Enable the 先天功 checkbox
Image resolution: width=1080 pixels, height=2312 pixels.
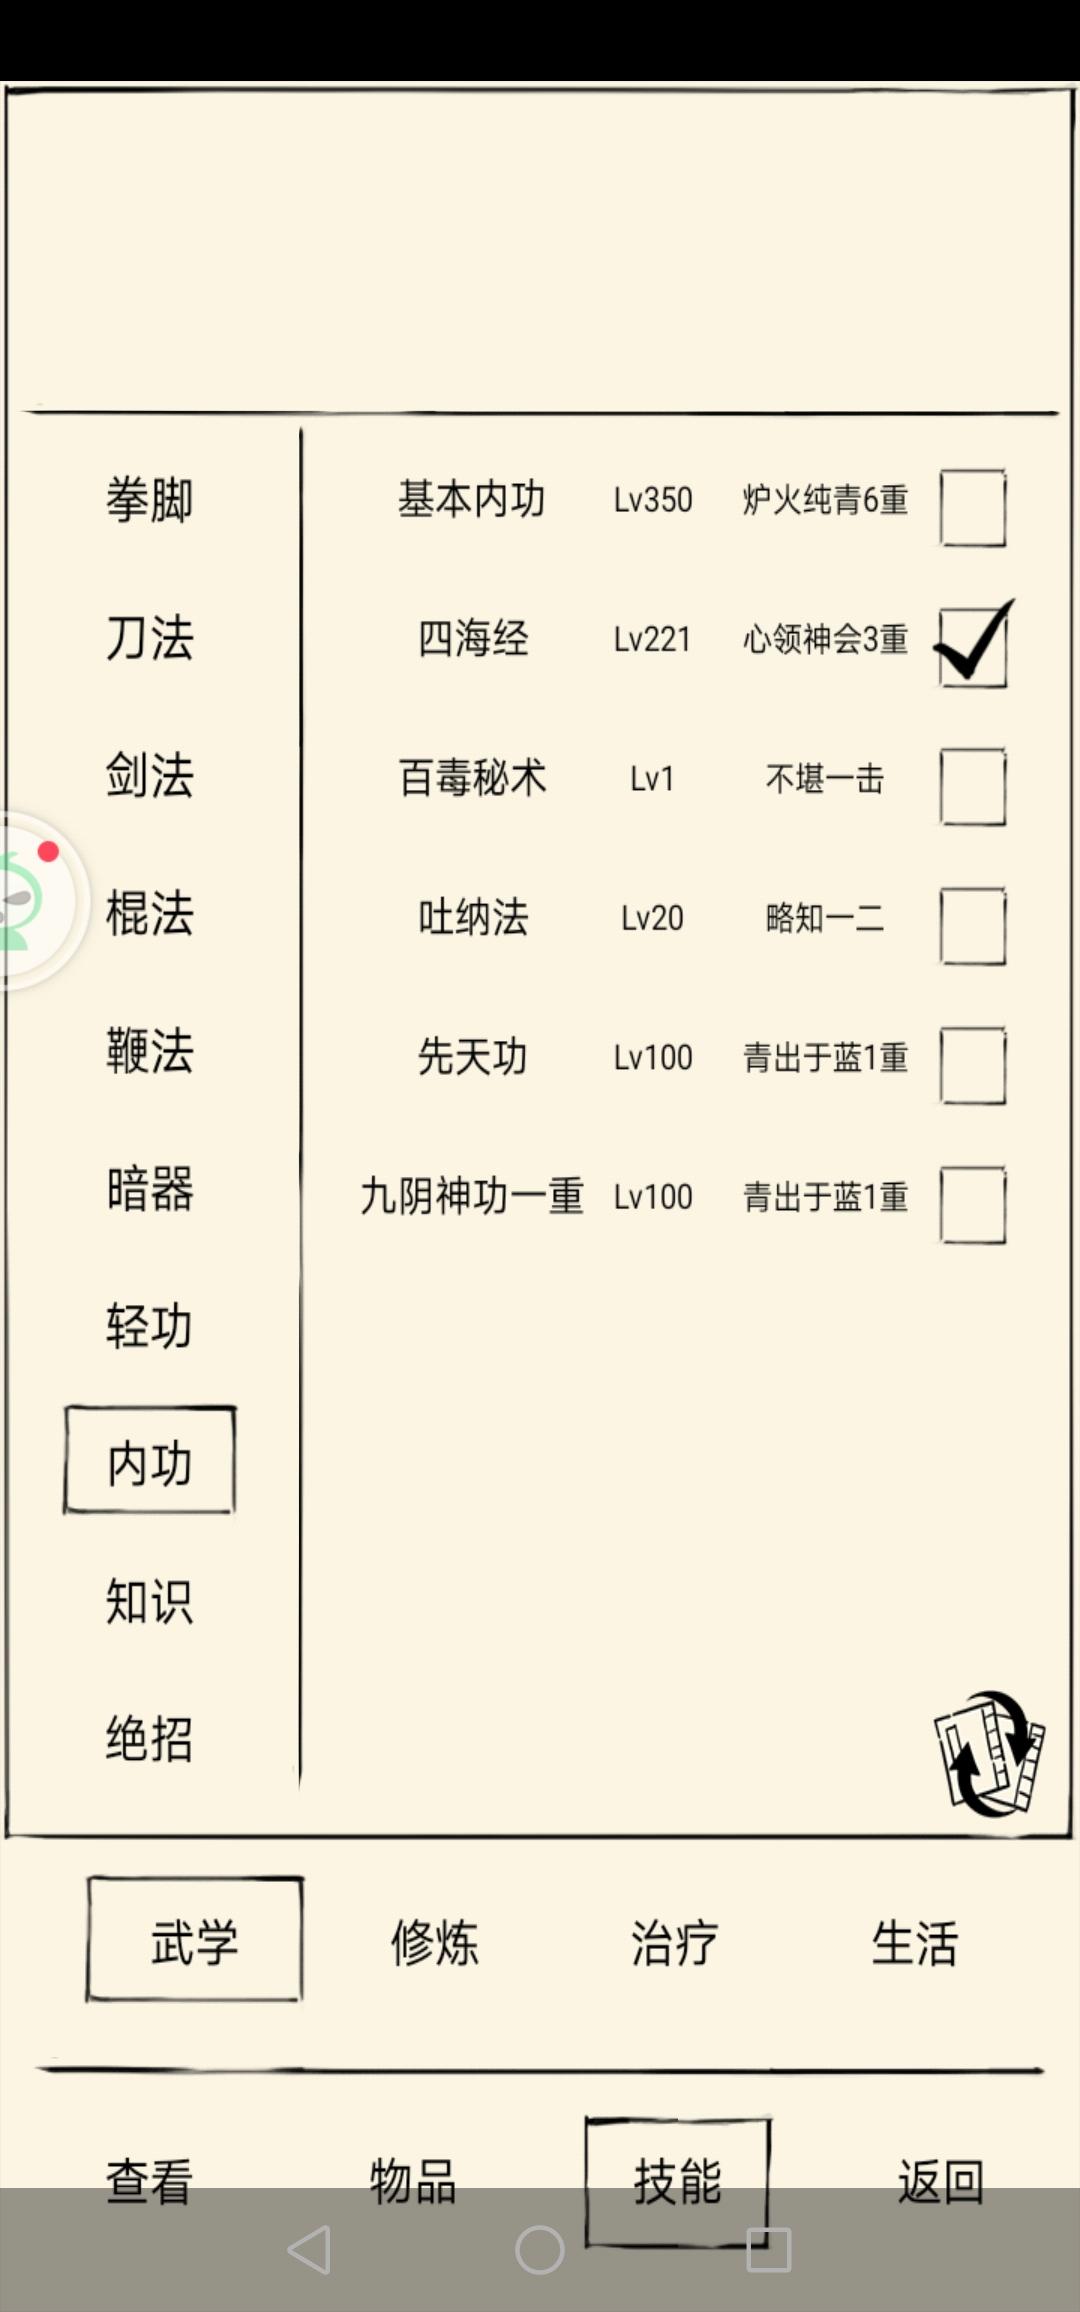[x=973, y=1066]
